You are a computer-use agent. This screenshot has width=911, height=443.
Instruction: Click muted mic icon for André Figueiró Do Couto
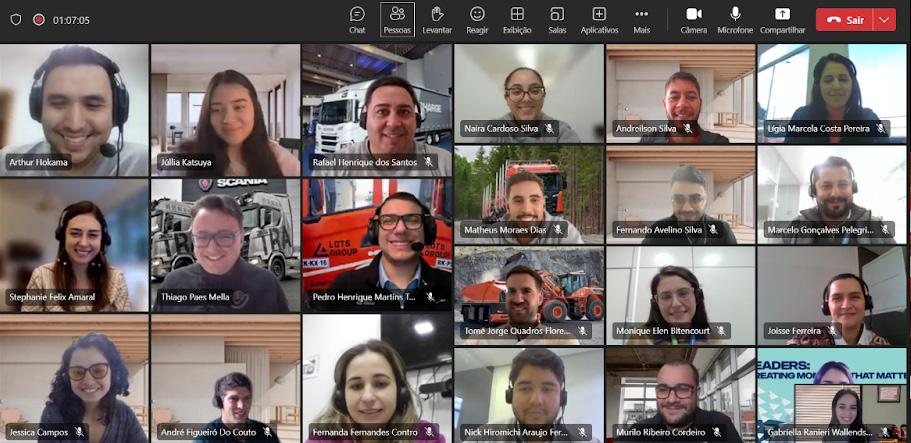[267, 432]
